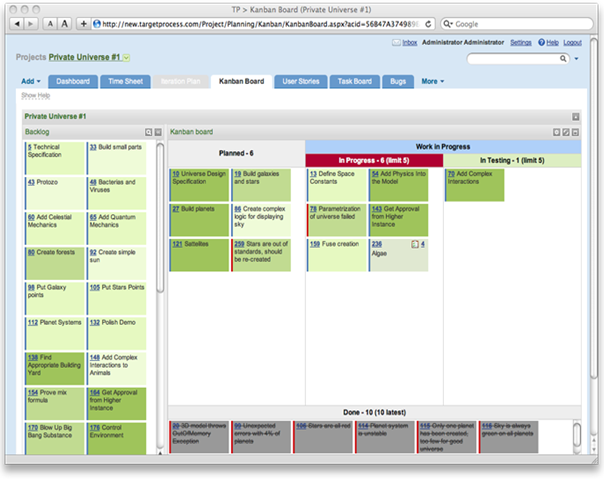Click the Done - 10 (10 latest) header
The height and width of the screenshot is (479, 604).
pos(374,412)
